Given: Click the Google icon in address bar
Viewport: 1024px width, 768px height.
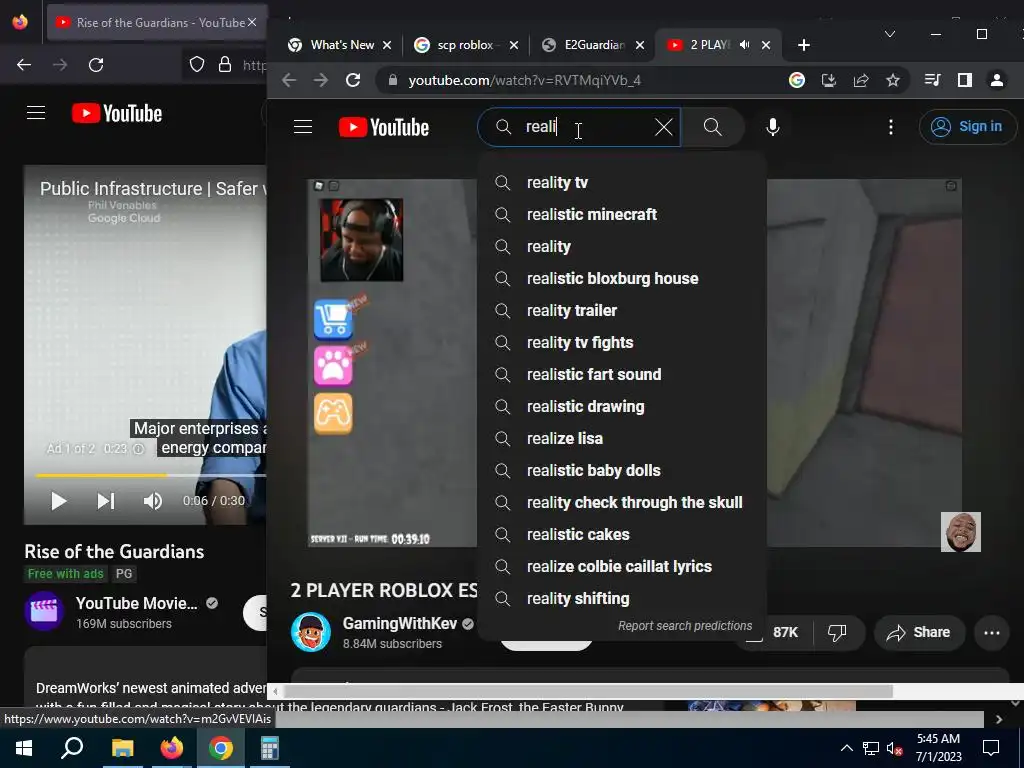Looking at the screenshot, I should click(x=797, y=80).
